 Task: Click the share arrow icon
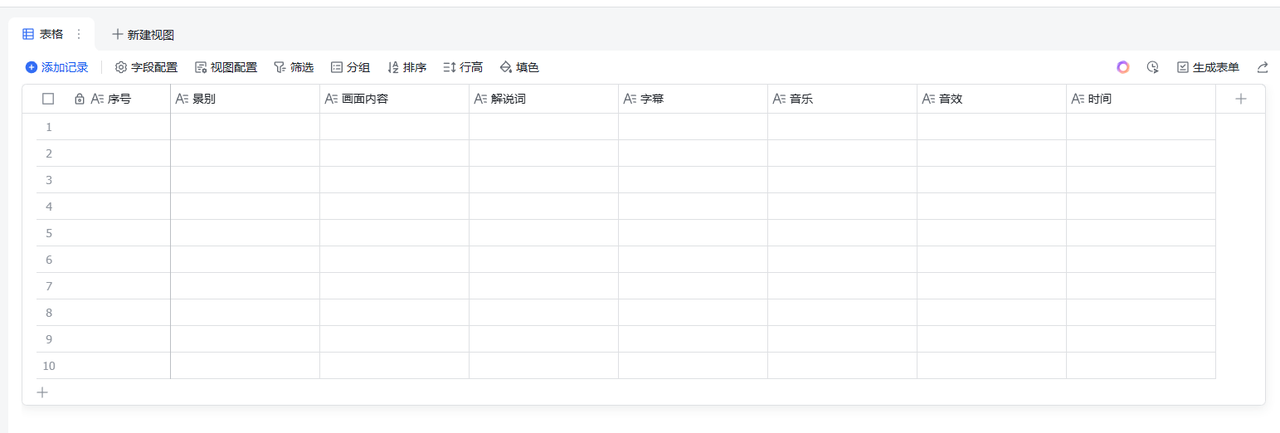click(1263, 67)
